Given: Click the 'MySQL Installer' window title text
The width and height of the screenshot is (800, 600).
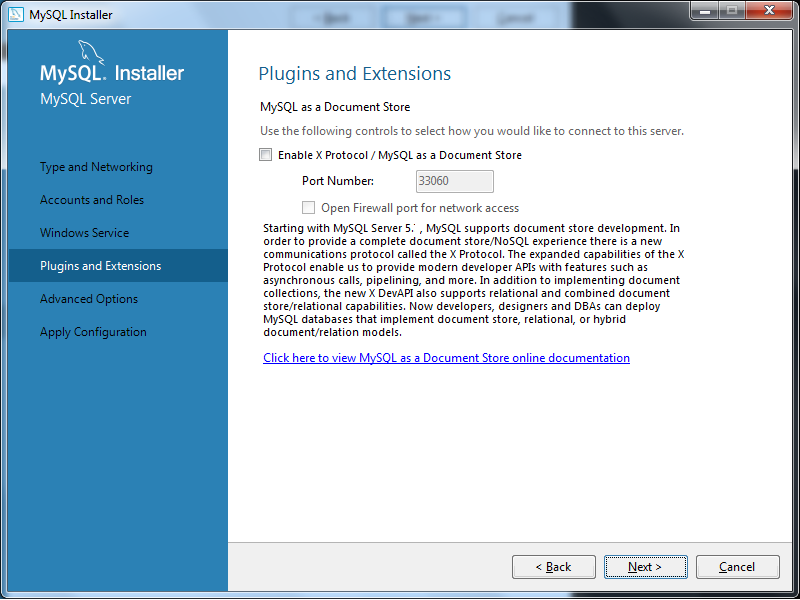Looking at the screenshot, I should coord(71,15).
